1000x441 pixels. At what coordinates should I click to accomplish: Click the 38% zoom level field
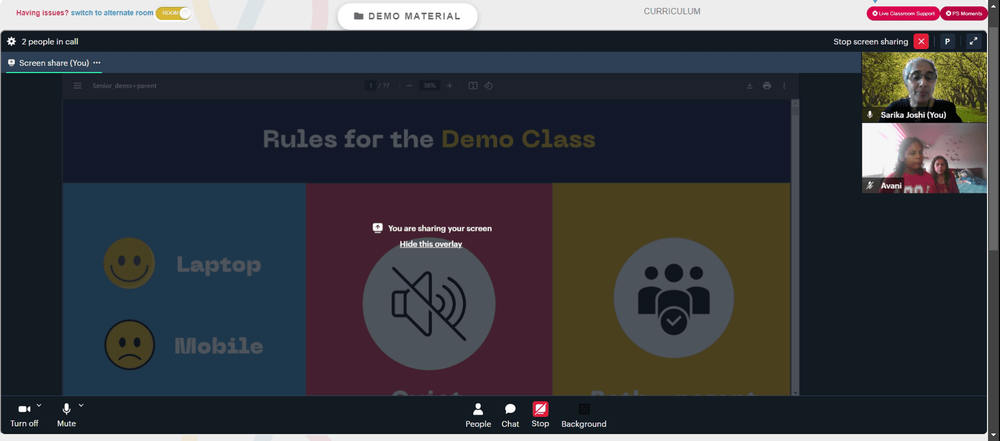click(429, 86)
